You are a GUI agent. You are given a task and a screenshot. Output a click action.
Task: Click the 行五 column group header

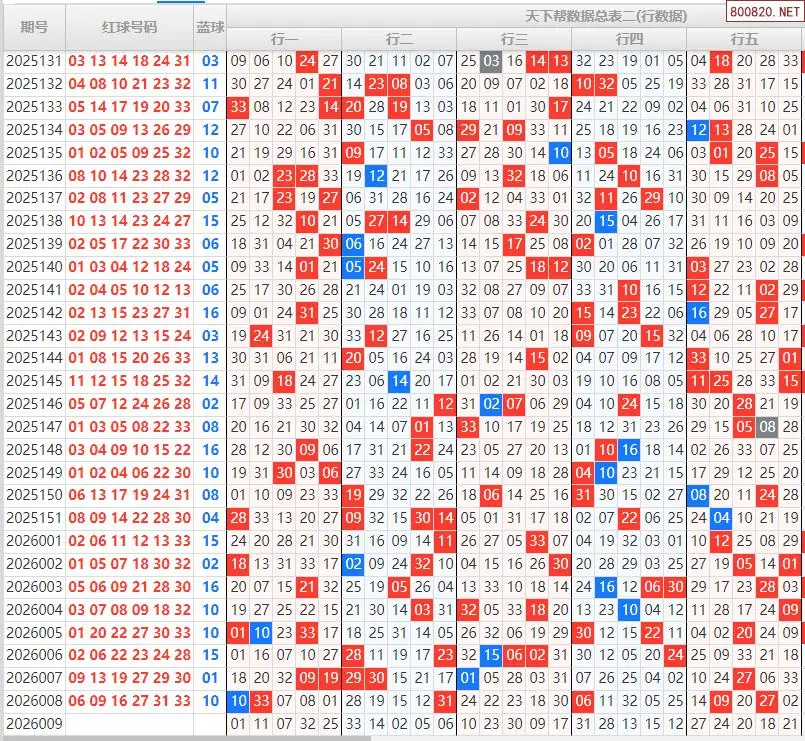(x=744, y=39)
